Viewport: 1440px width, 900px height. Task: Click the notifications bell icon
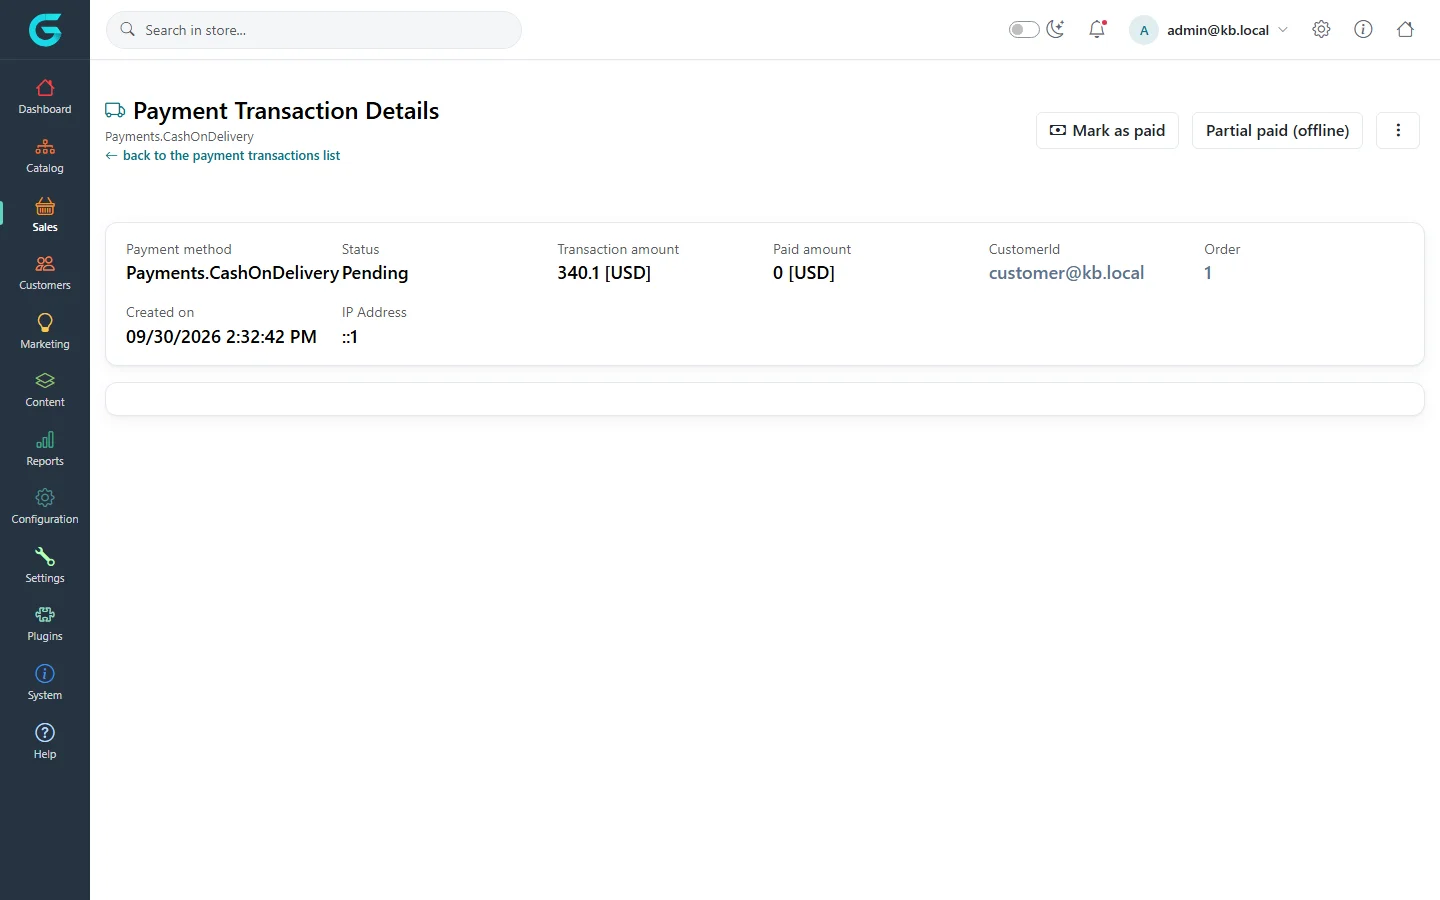pos(1097,29)
